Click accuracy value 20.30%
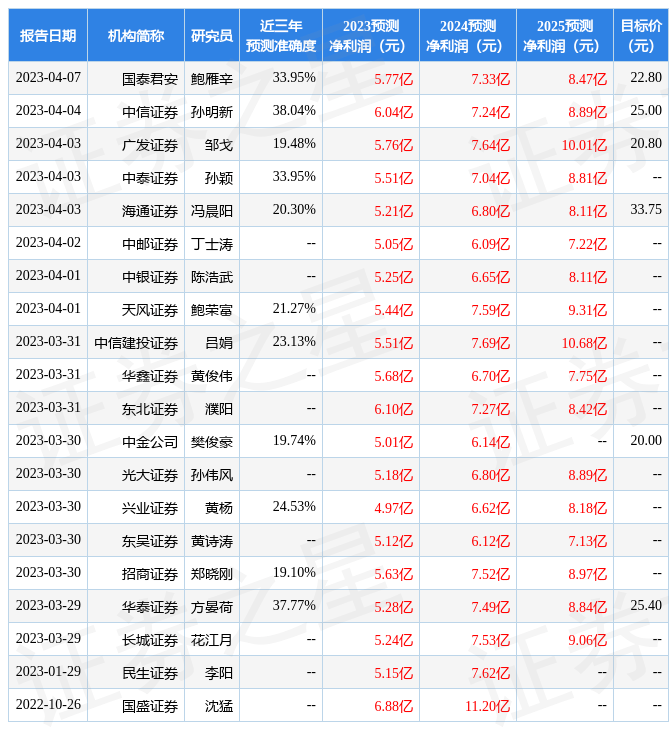 (294, 210)
